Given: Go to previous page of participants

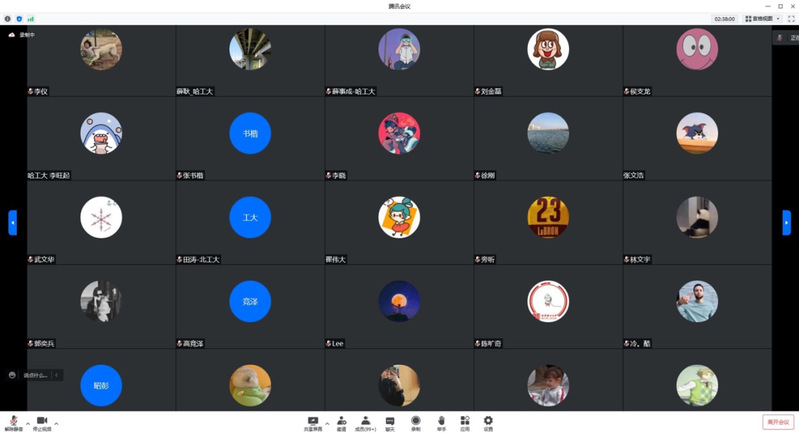Looking at the screenshot, I should [x=12, y=222].
